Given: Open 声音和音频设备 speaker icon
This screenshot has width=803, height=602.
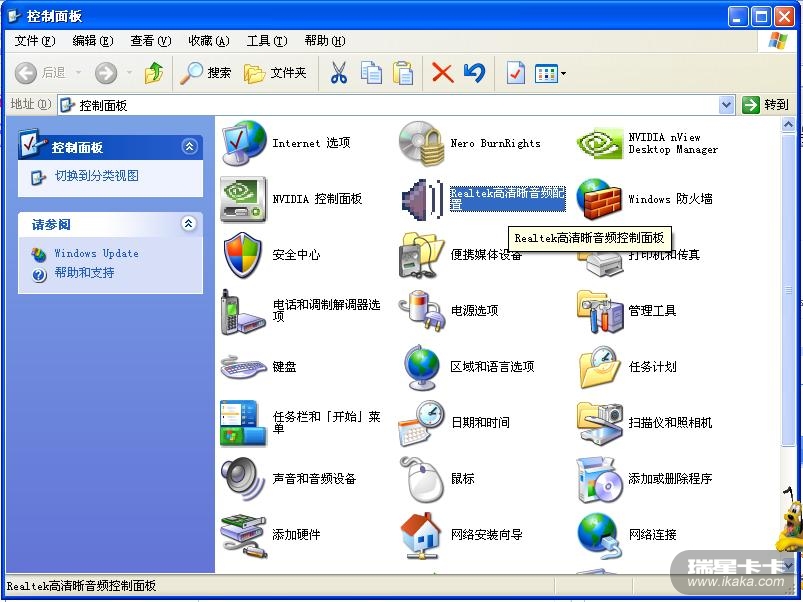Looking at the screenshot, I should point(243,479).
